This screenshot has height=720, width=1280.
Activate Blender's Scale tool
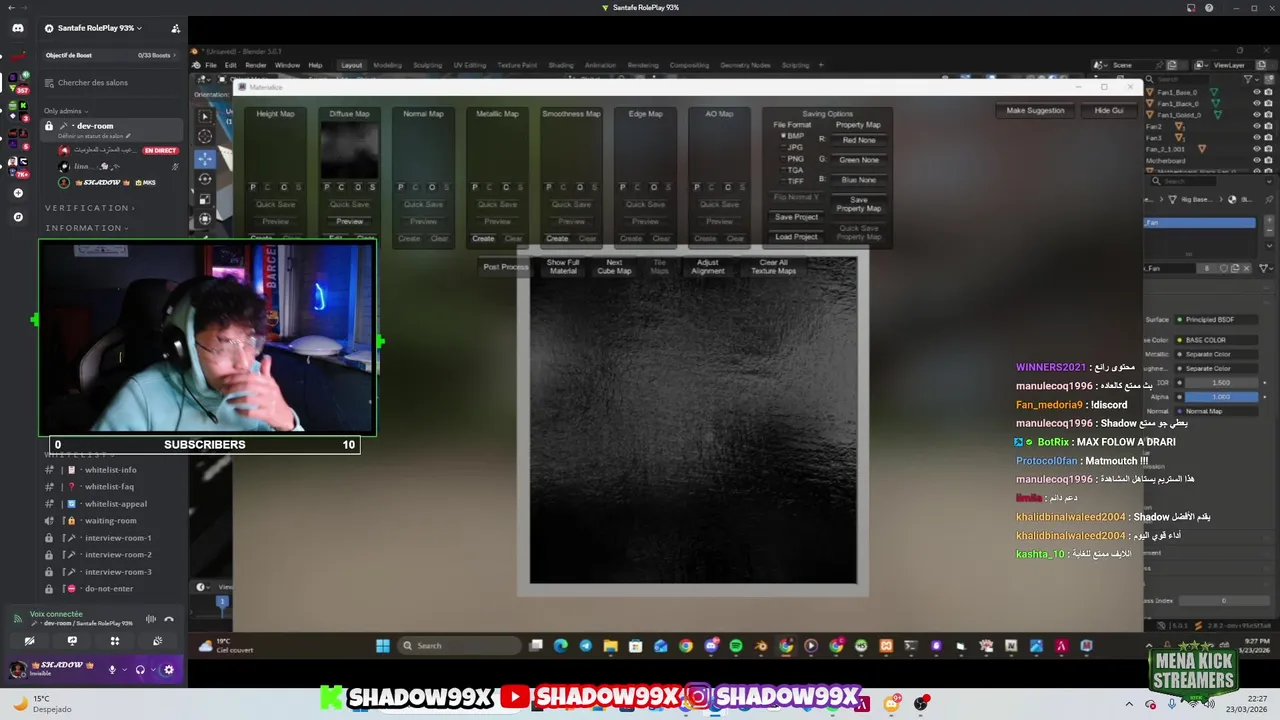pyautogui.click(x=205, y=199)
